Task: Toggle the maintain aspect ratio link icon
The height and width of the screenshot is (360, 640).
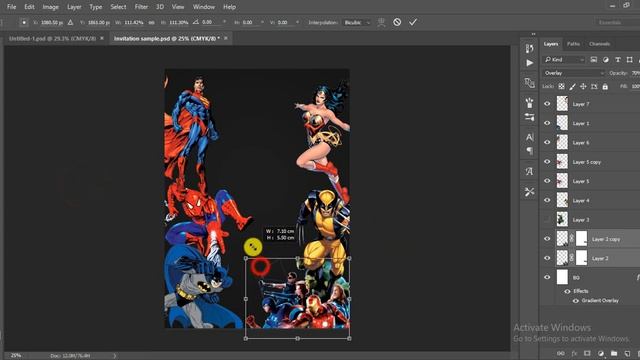Action: (x=151, y=22)
